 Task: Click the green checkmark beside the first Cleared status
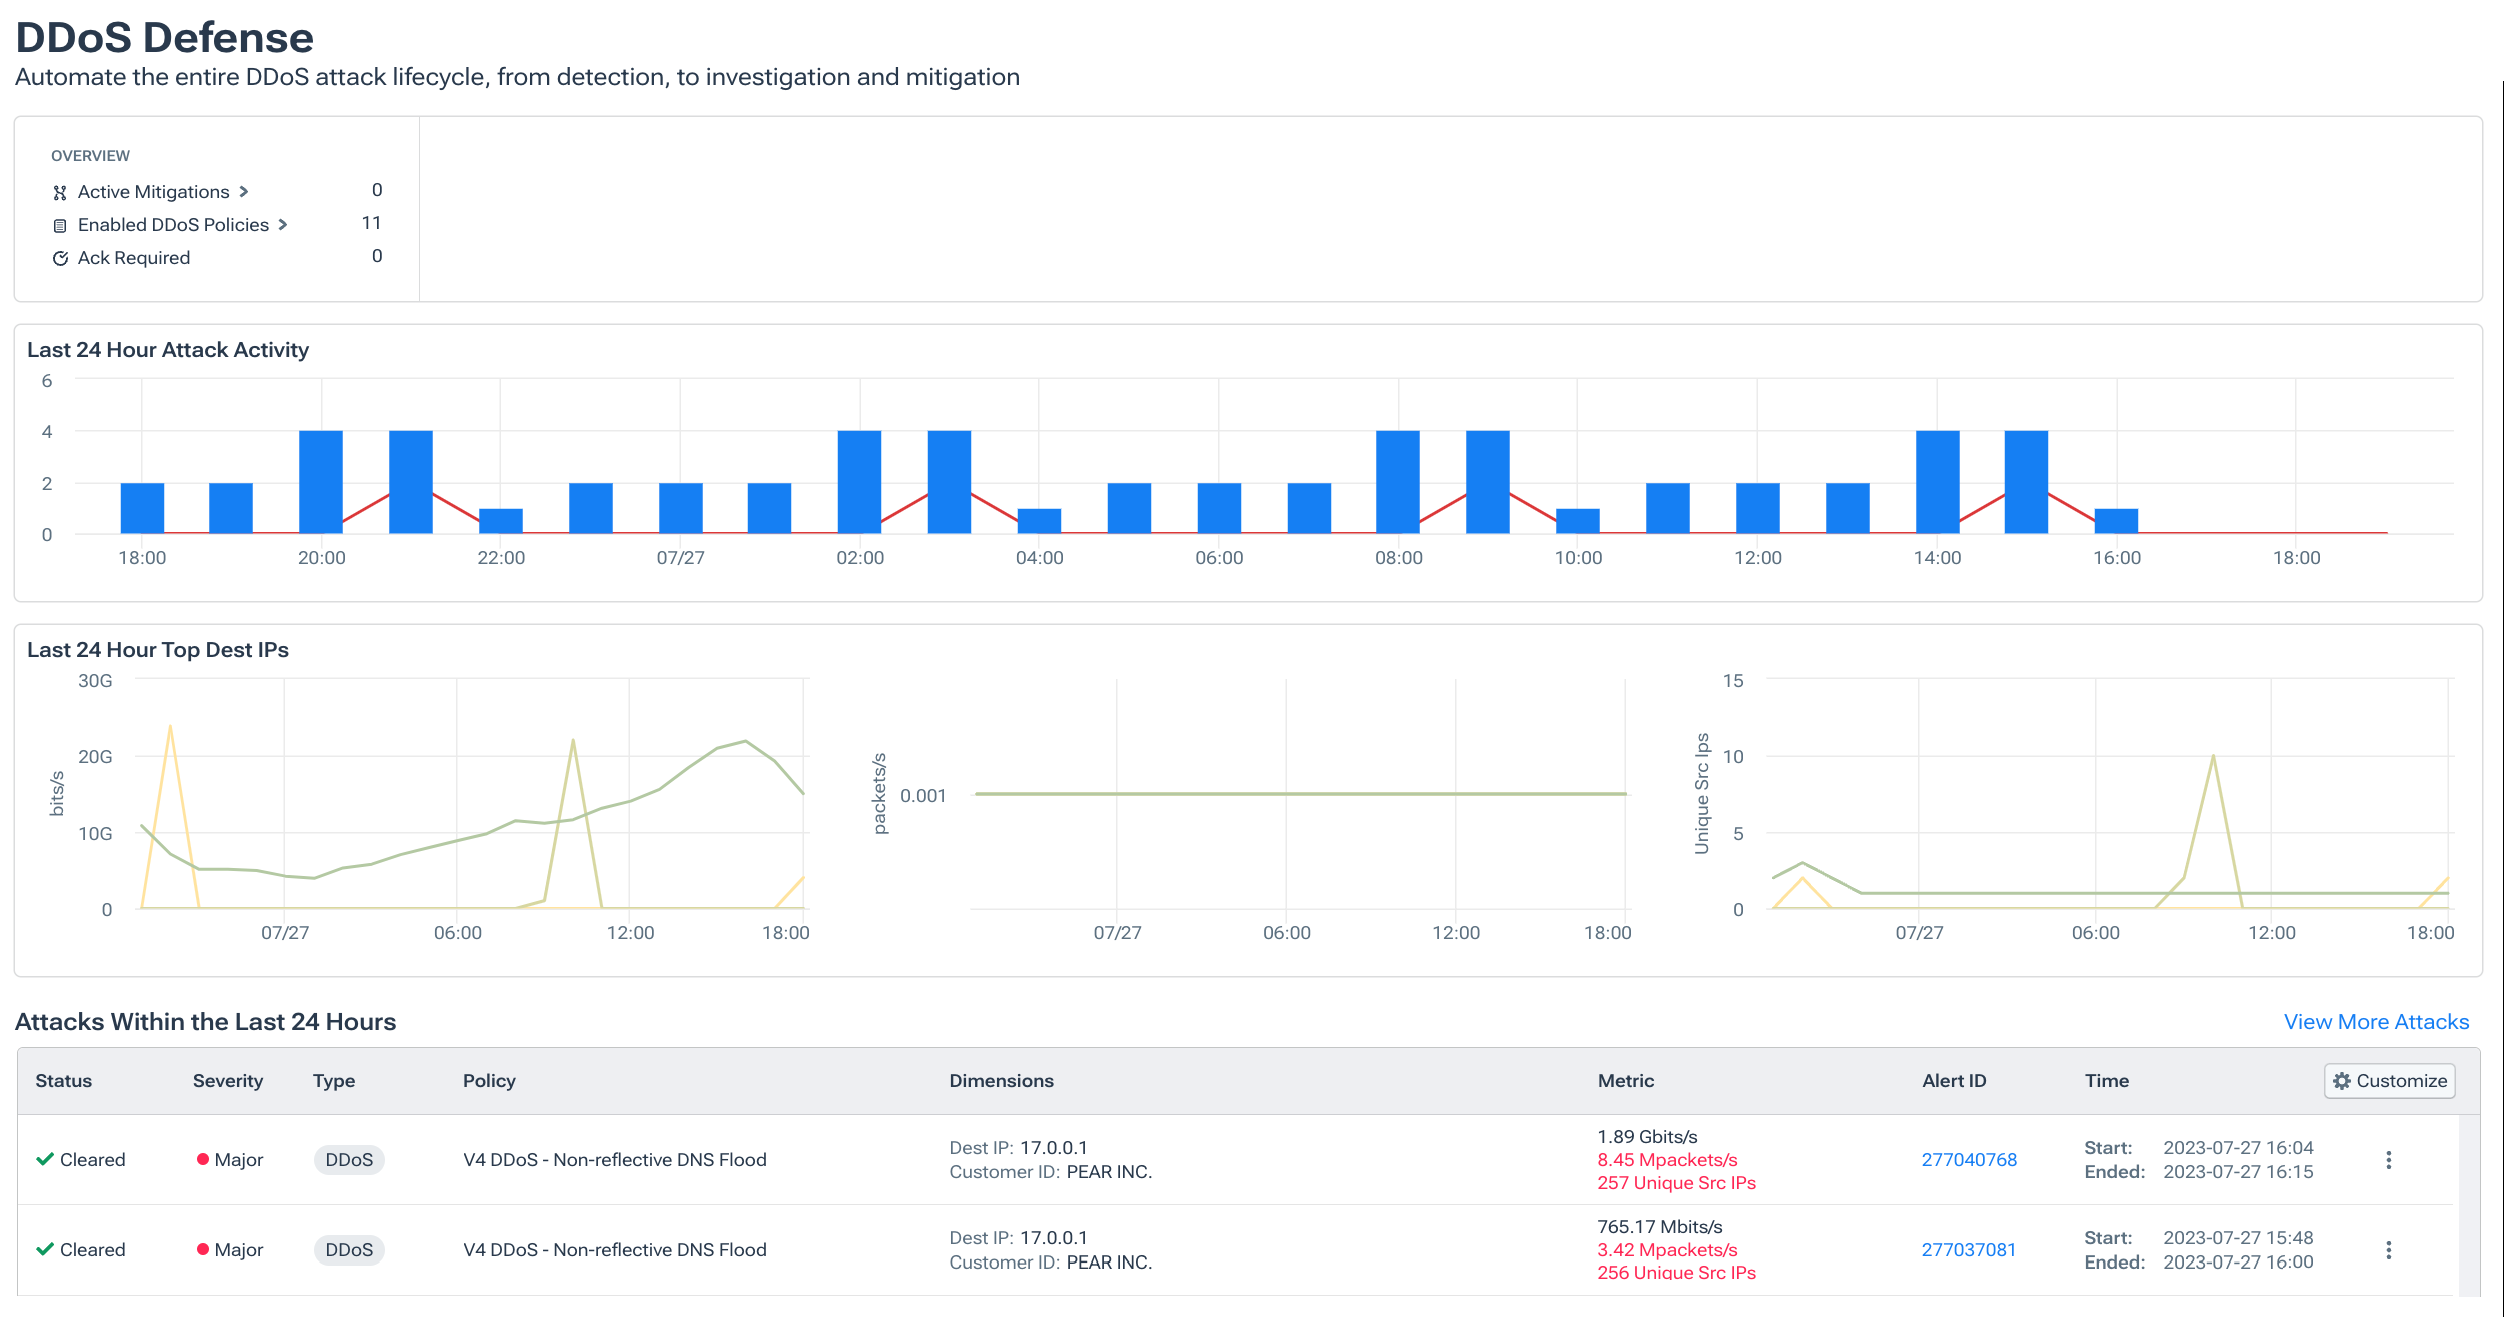pos(44,1158)
